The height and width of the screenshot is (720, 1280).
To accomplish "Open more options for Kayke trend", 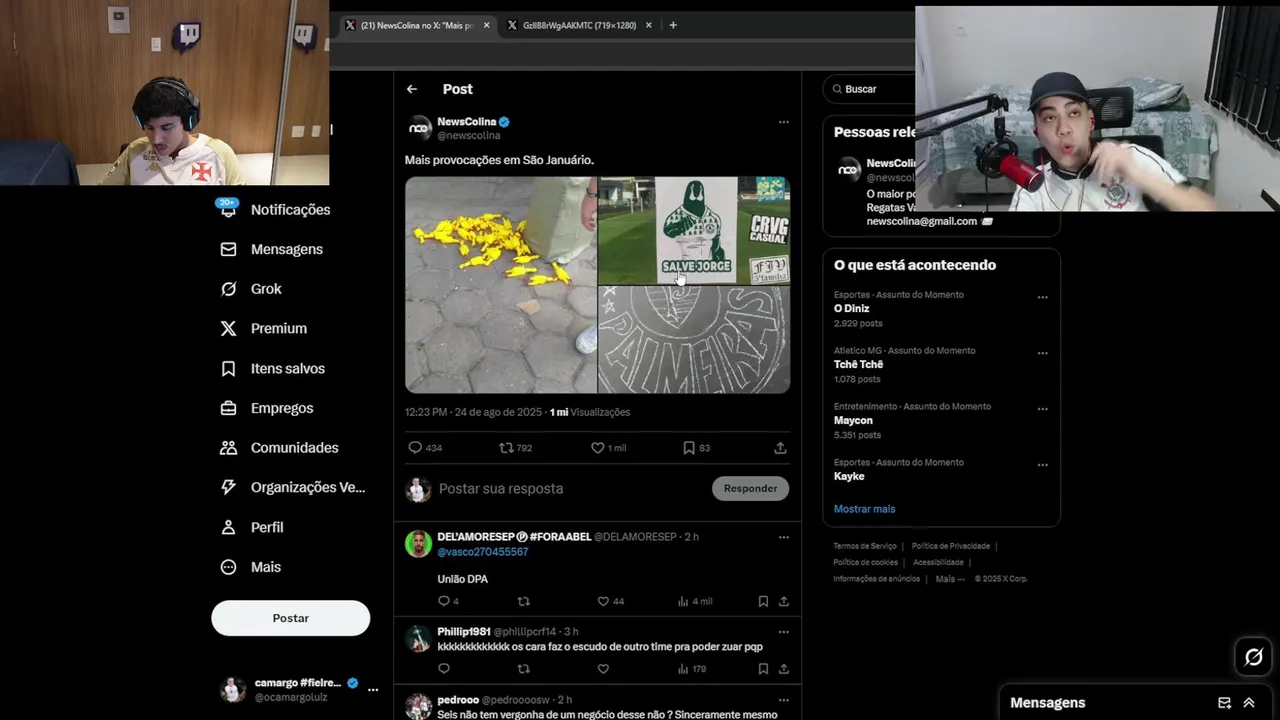I will pyautogui.click(x=1042, y=465).
